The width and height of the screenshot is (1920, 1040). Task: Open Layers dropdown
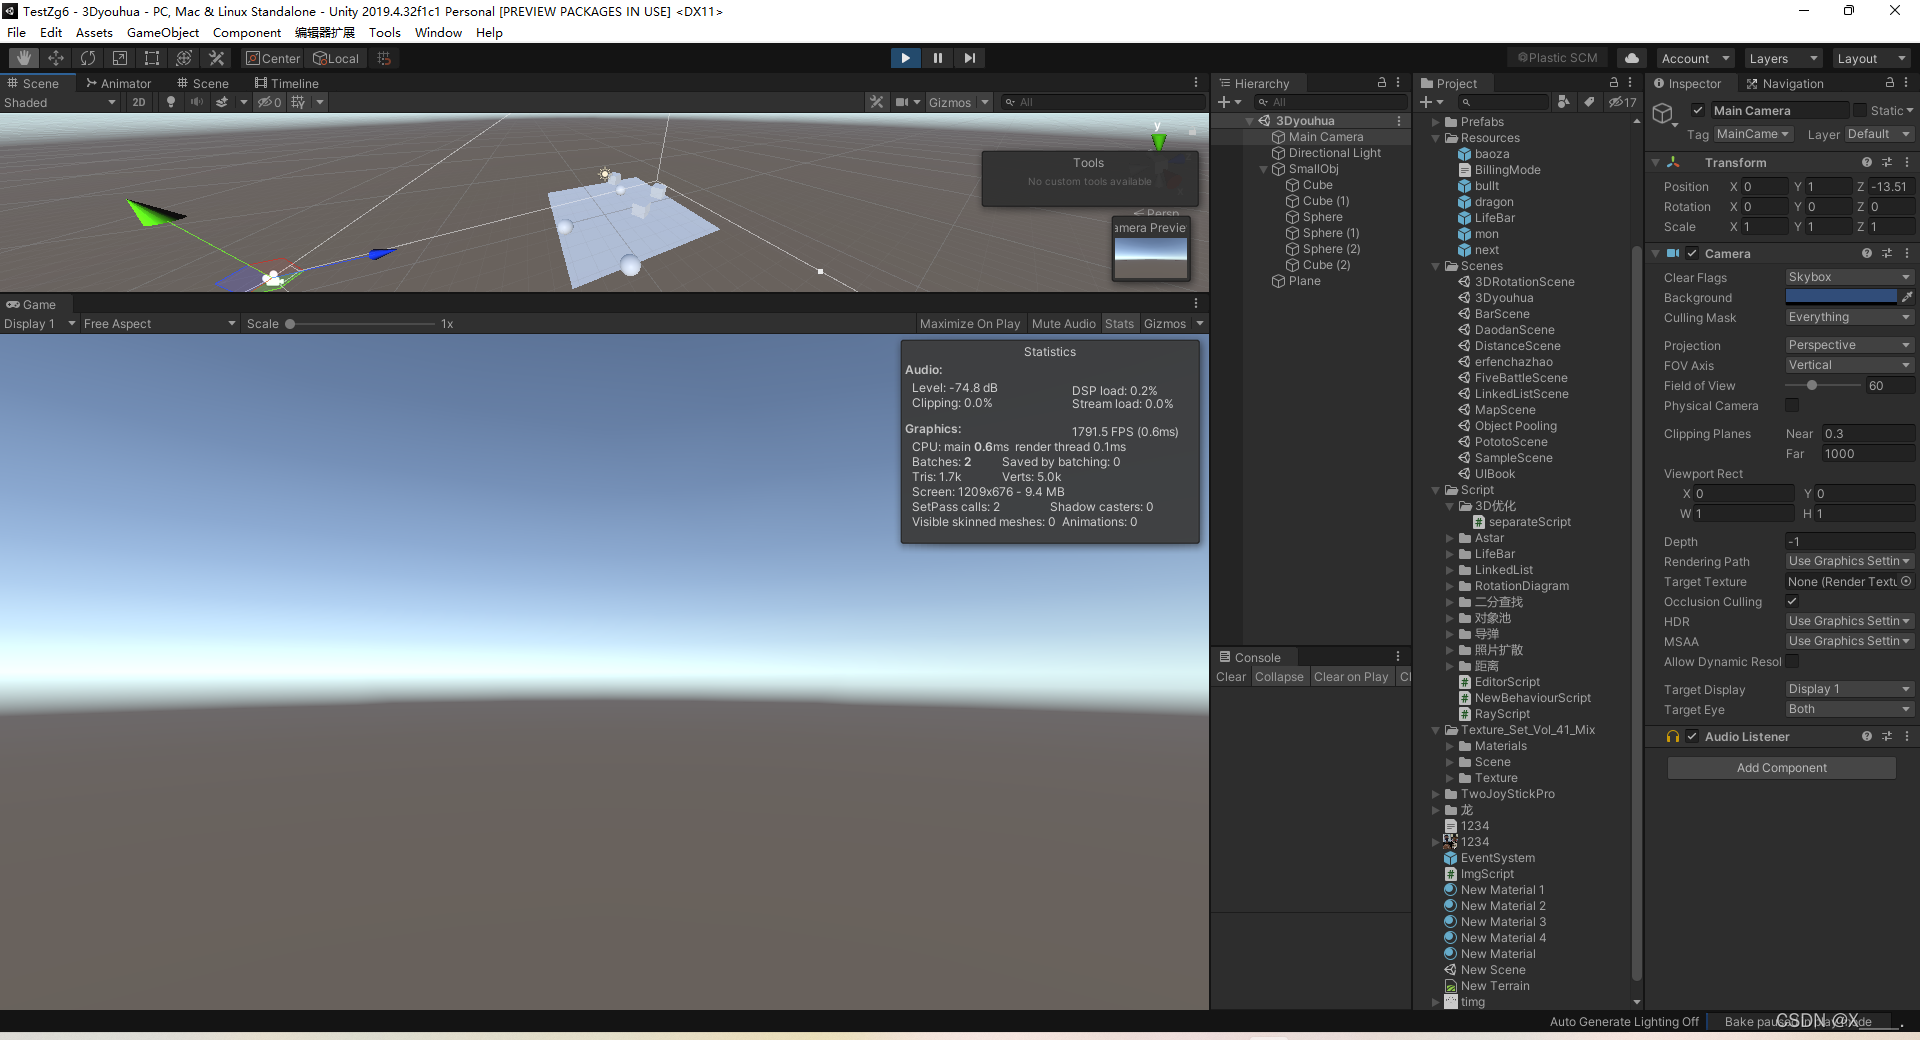coord(1783,58)
